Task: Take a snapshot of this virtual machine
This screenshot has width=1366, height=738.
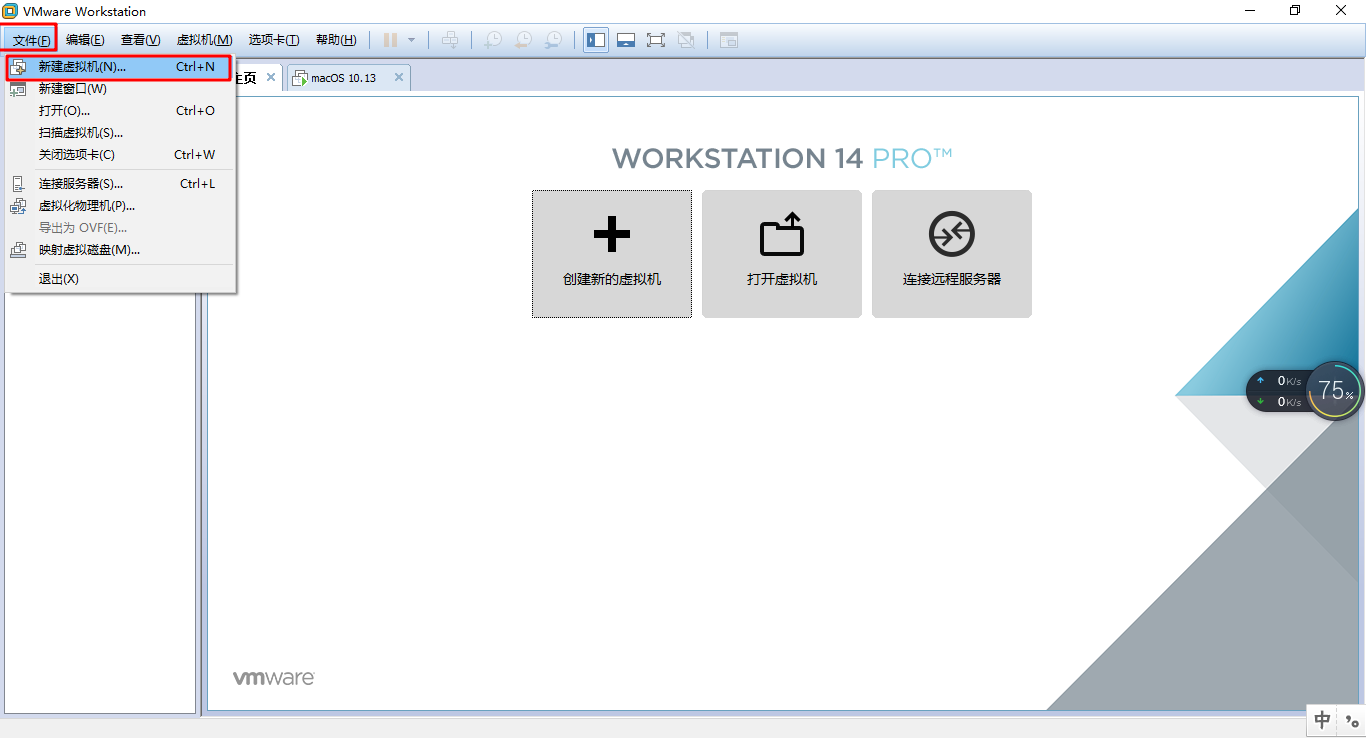Action: click(x=492, y=40)
